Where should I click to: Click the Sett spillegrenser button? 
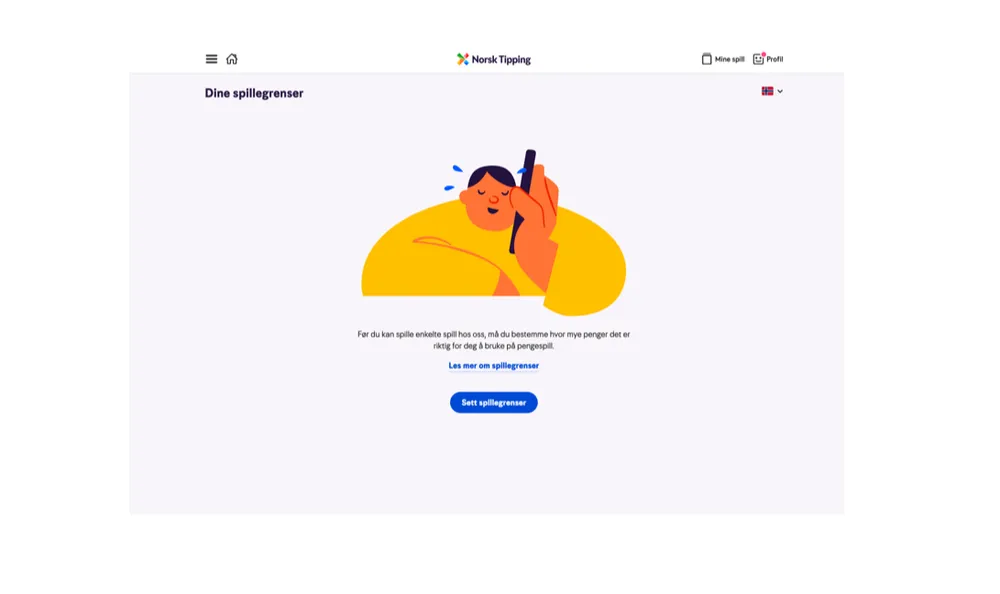click(494, 403)
